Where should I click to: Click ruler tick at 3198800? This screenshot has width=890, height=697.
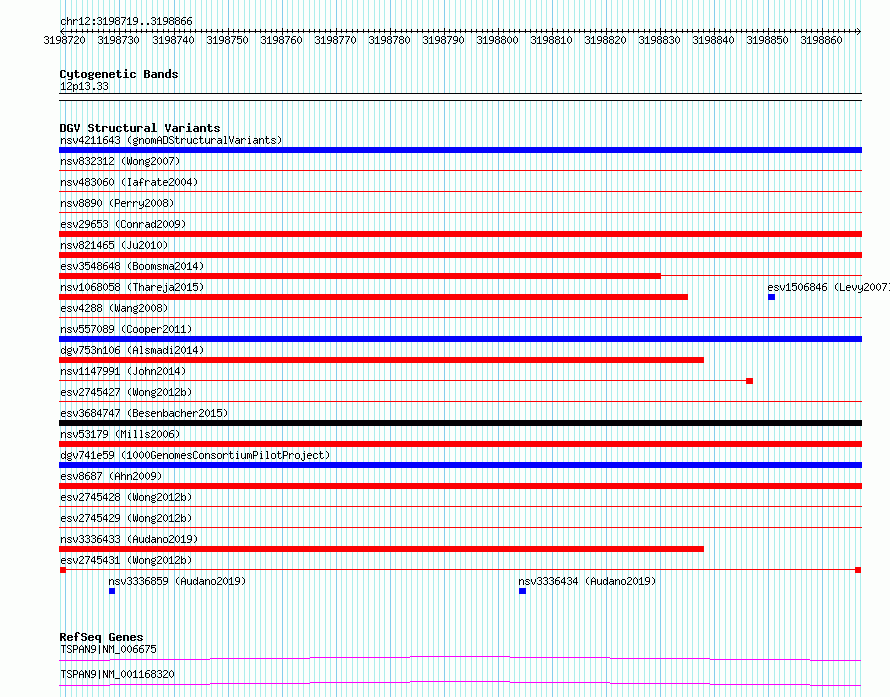pos(497,40)
